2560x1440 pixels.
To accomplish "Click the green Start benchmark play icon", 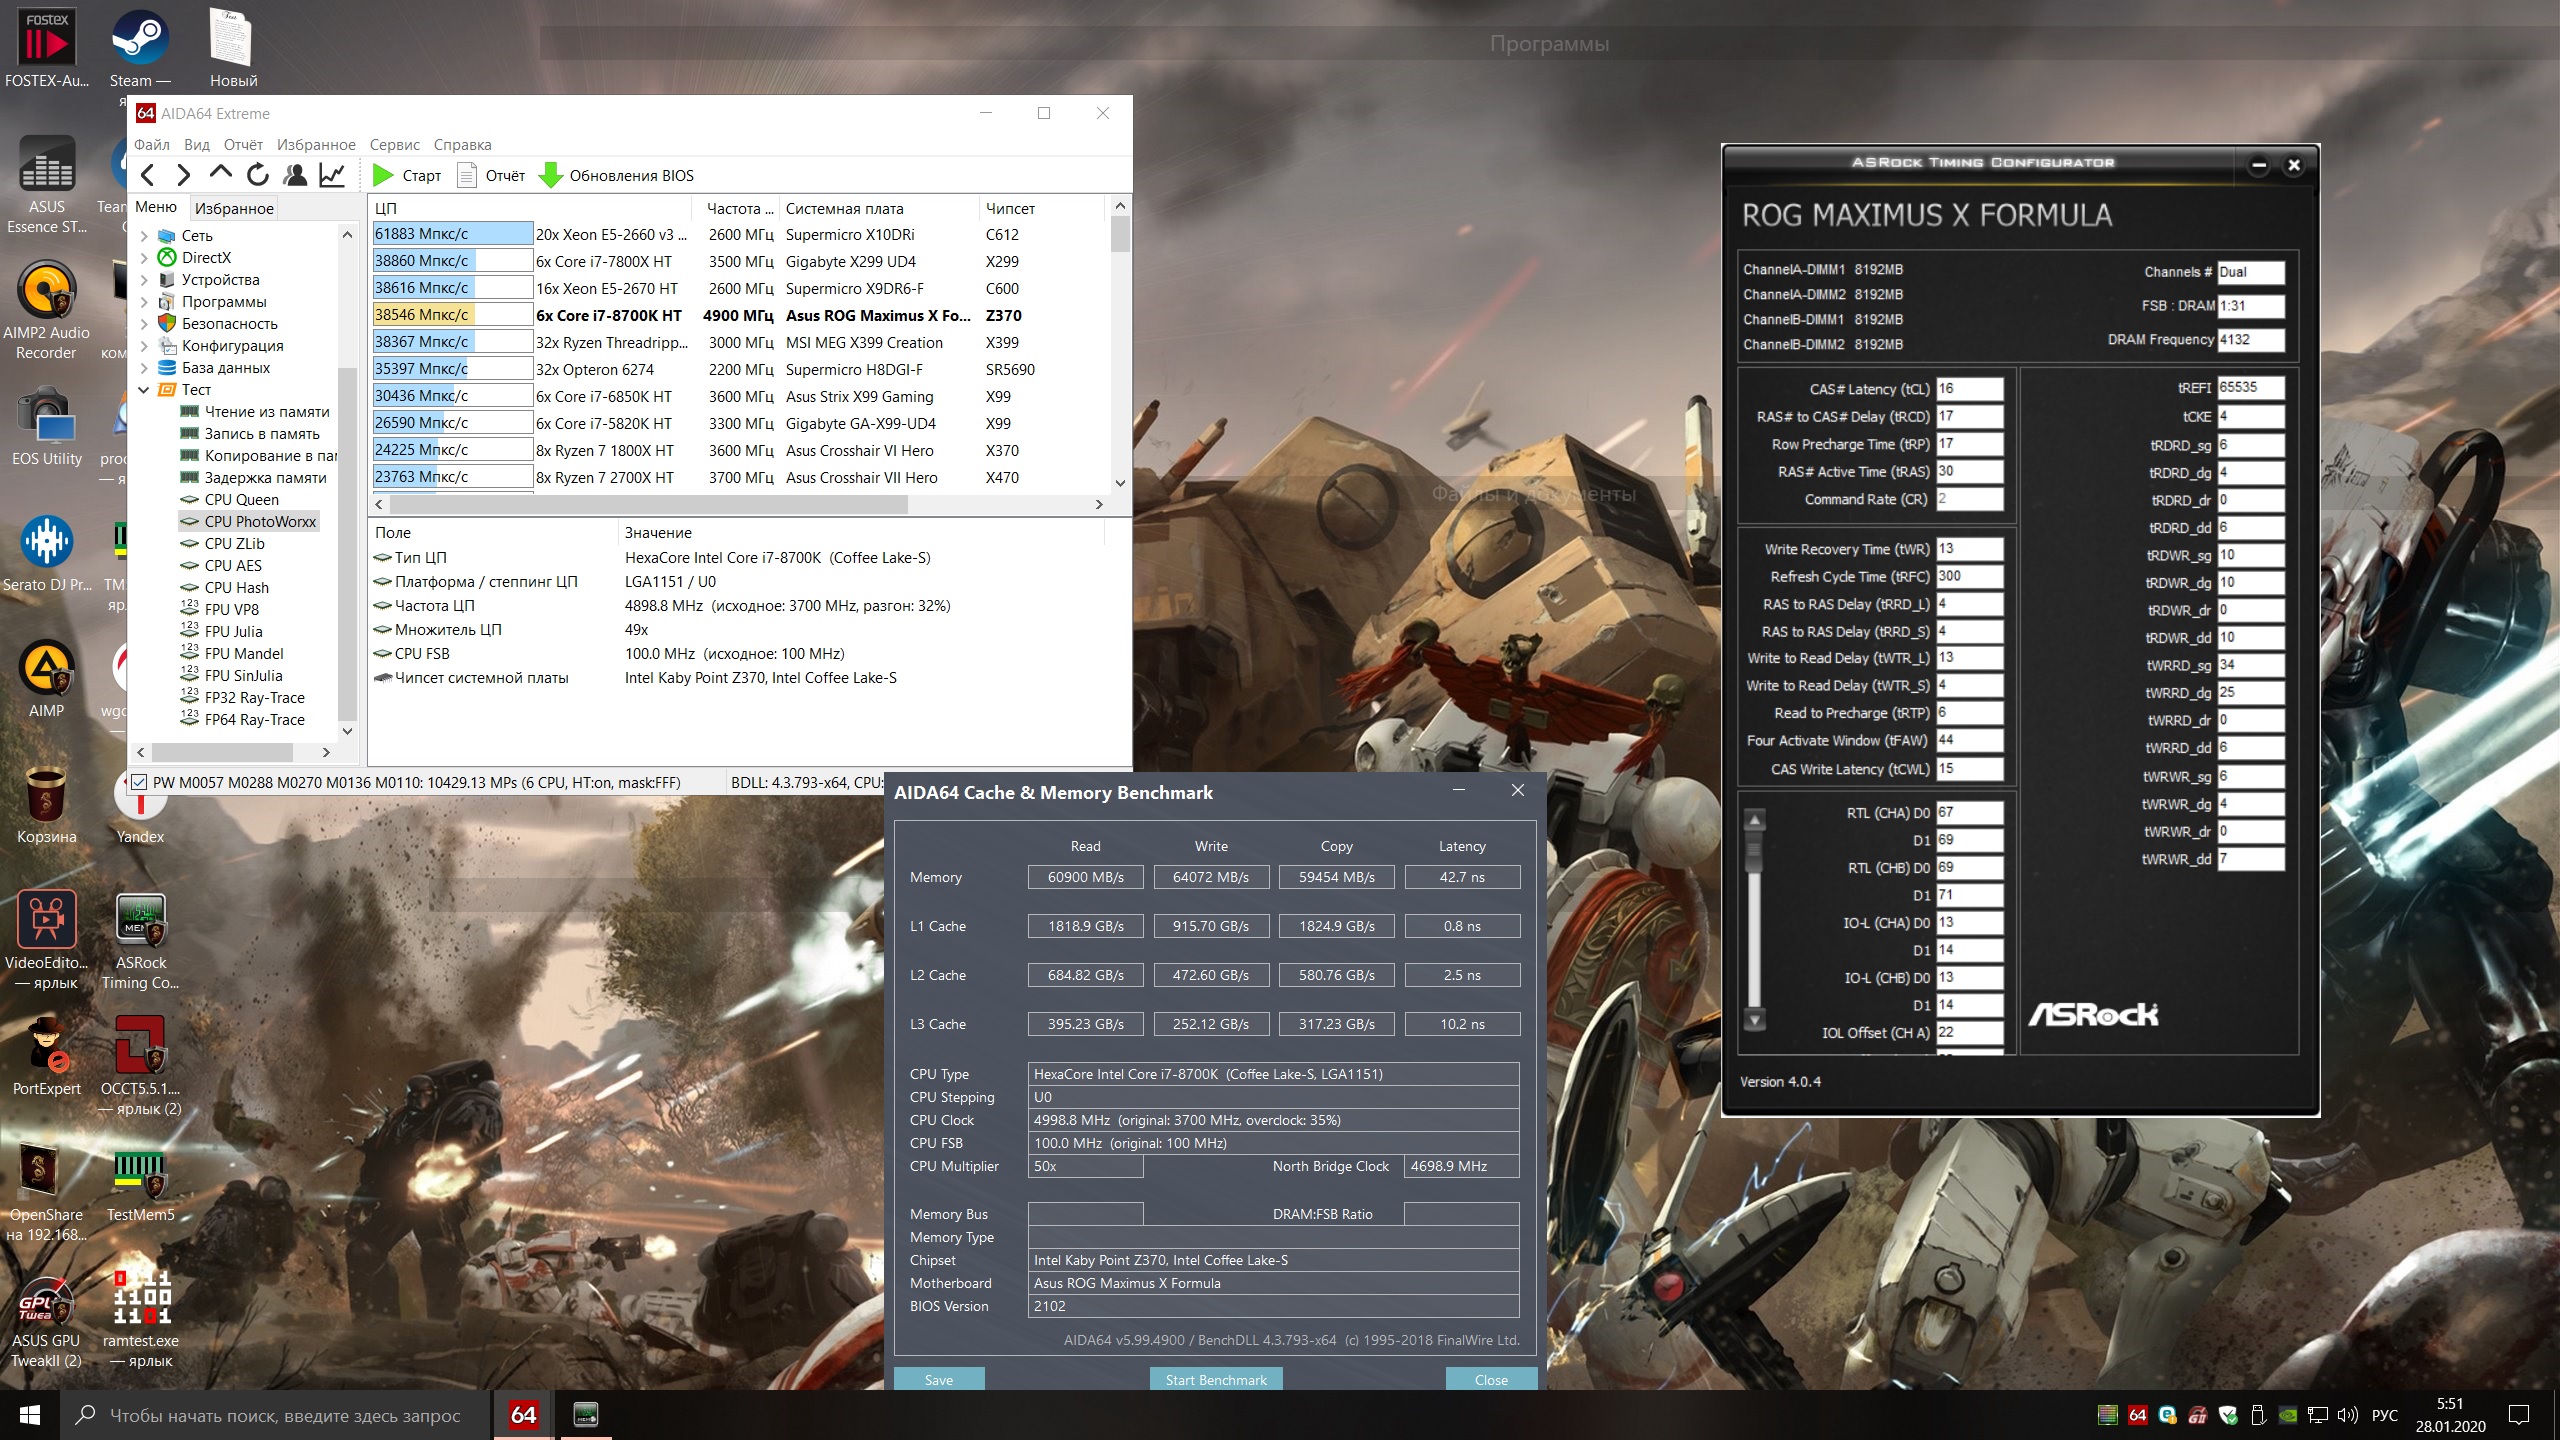I will pyautogui.click(x=382, y=175).
